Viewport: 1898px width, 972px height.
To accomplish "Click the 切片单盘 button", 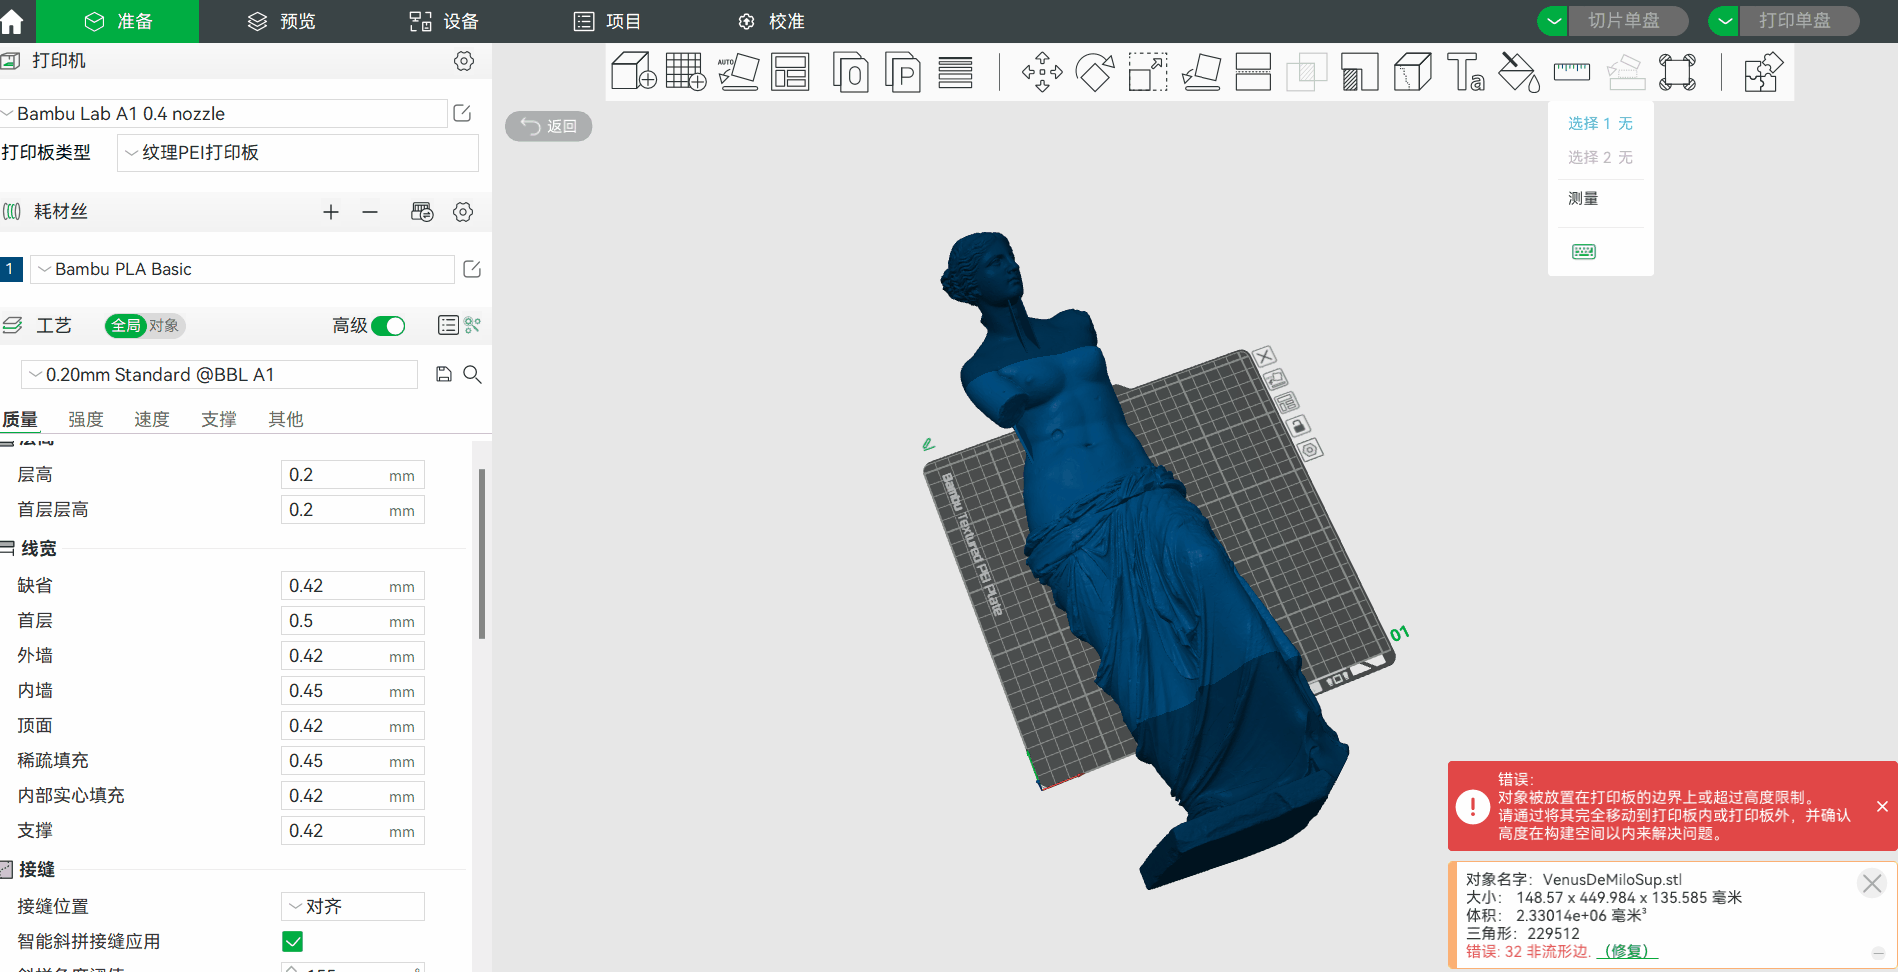I will coord(1629,21).
